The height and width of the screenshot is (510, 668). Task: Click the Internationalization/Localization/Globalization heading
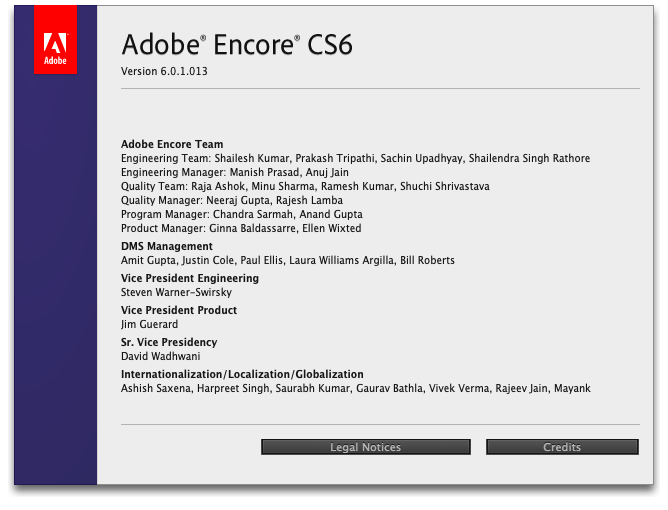[242, 374]
